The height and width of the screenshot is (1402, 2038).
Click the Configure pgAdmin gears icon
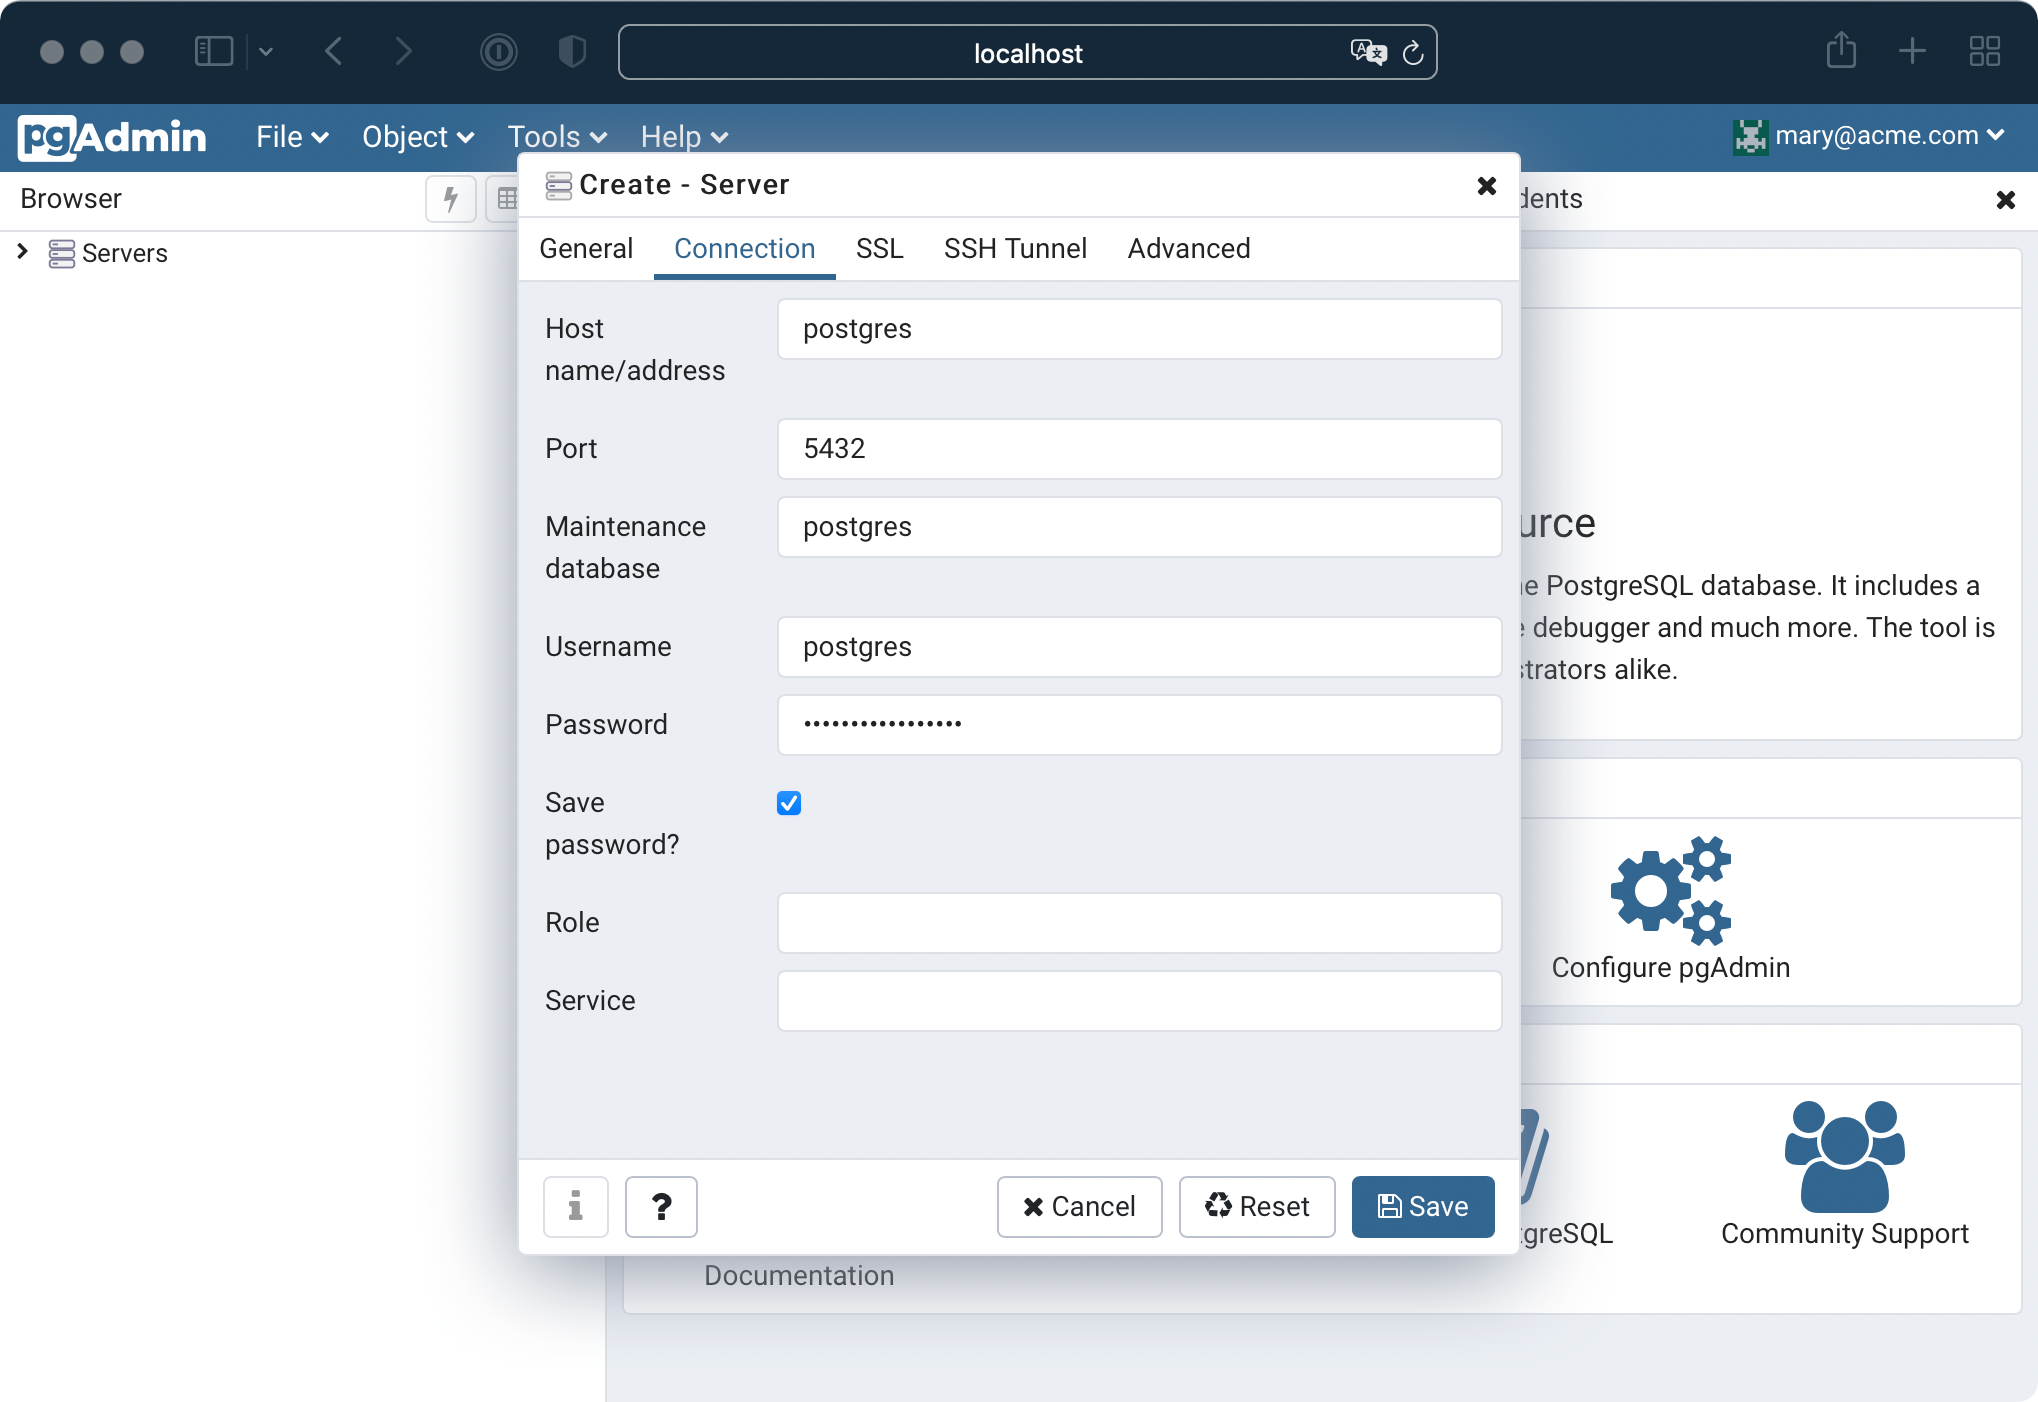[x=1671, y=890]
